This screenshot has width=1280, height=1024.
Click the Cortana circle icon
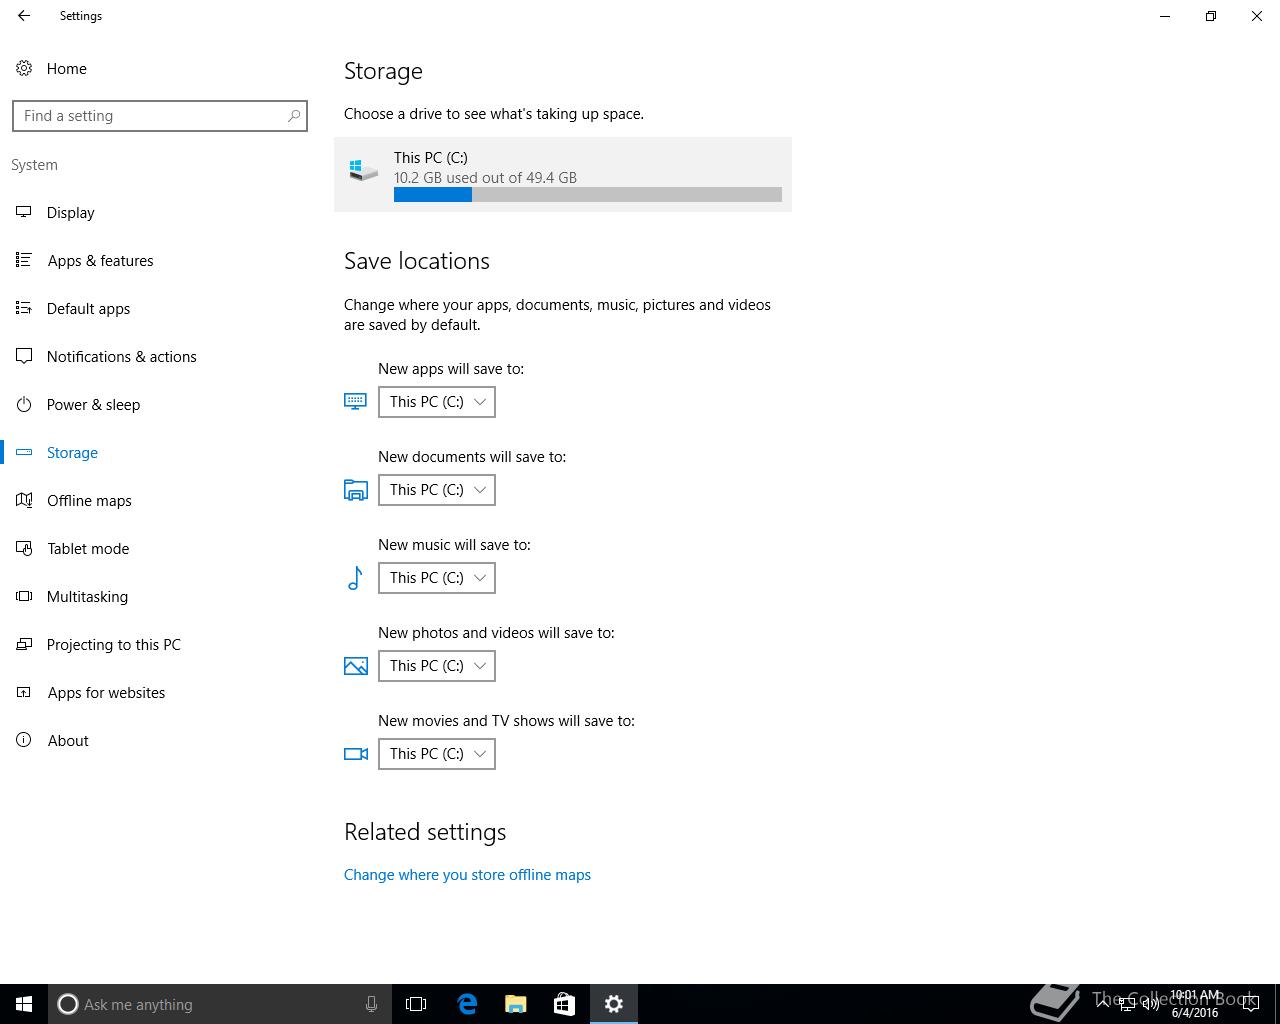[x=68, y=1004]
